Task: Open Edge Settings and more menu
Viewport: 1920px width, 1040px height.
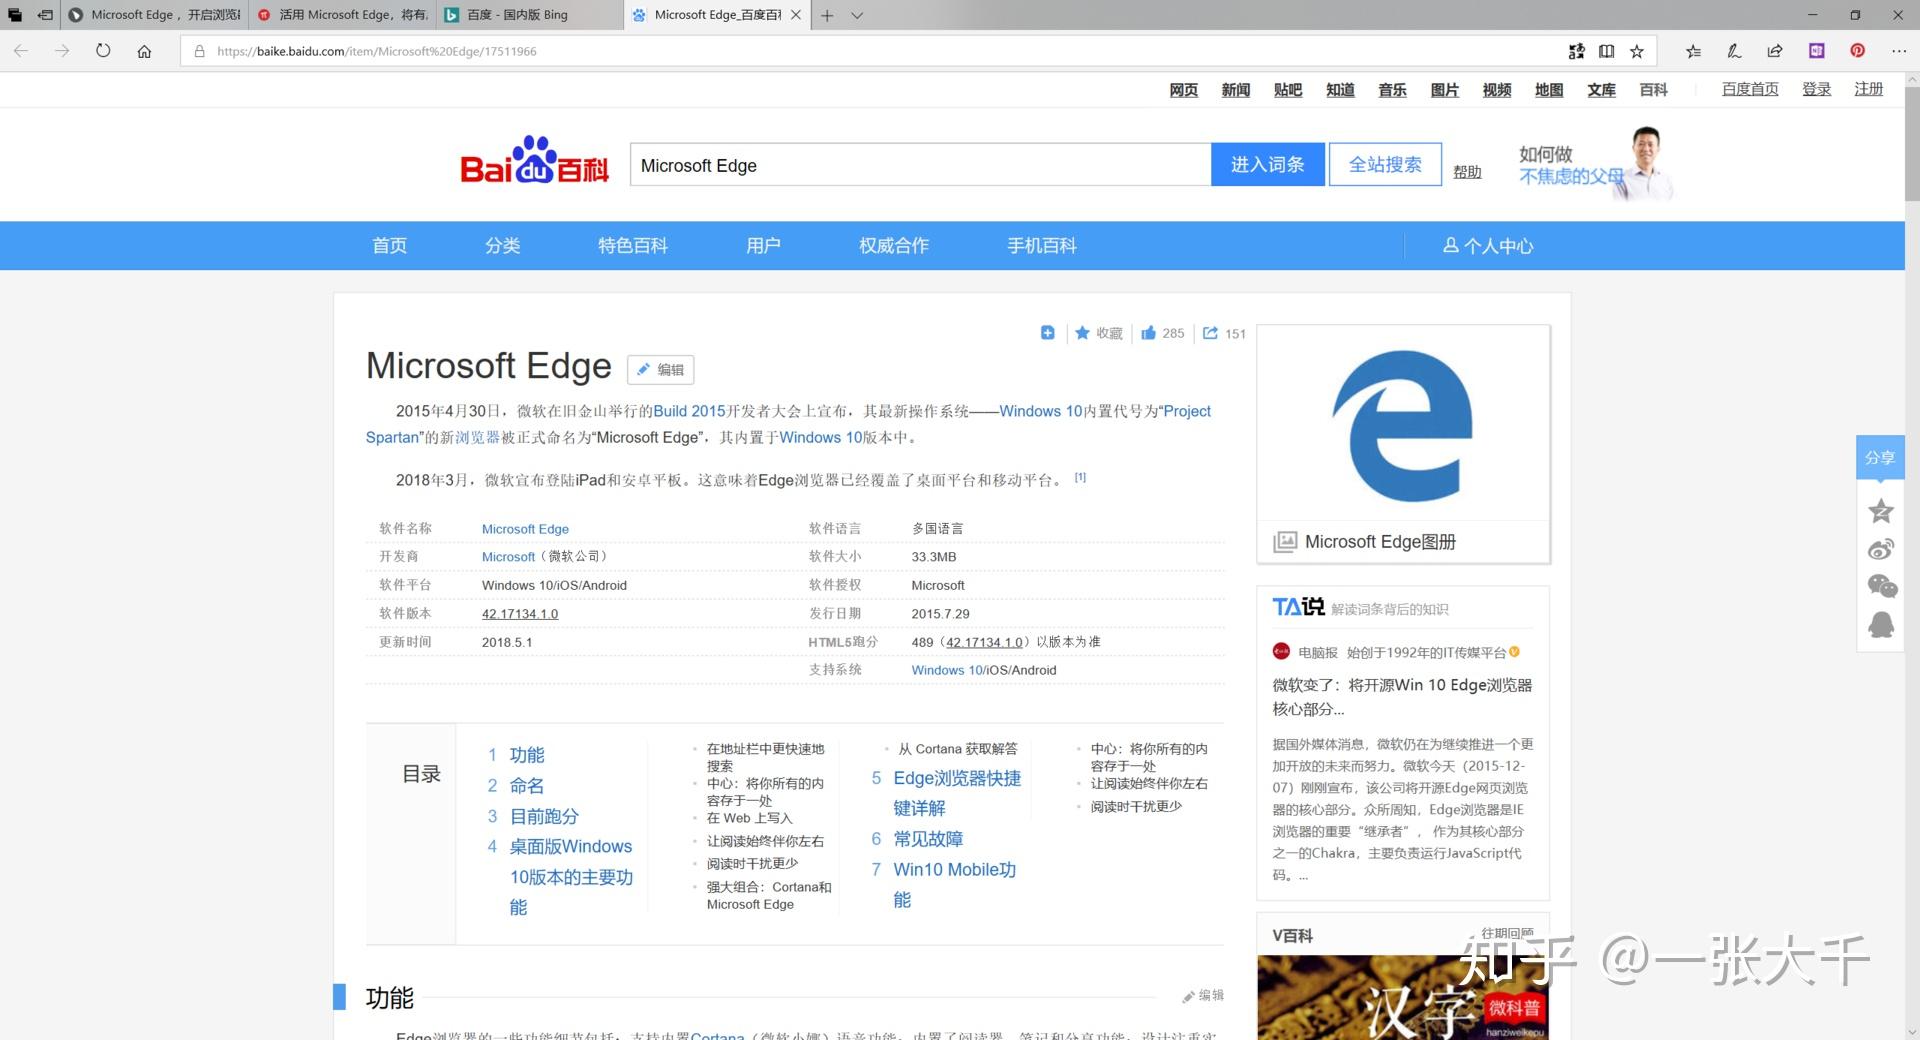Action: (1898, 51)
